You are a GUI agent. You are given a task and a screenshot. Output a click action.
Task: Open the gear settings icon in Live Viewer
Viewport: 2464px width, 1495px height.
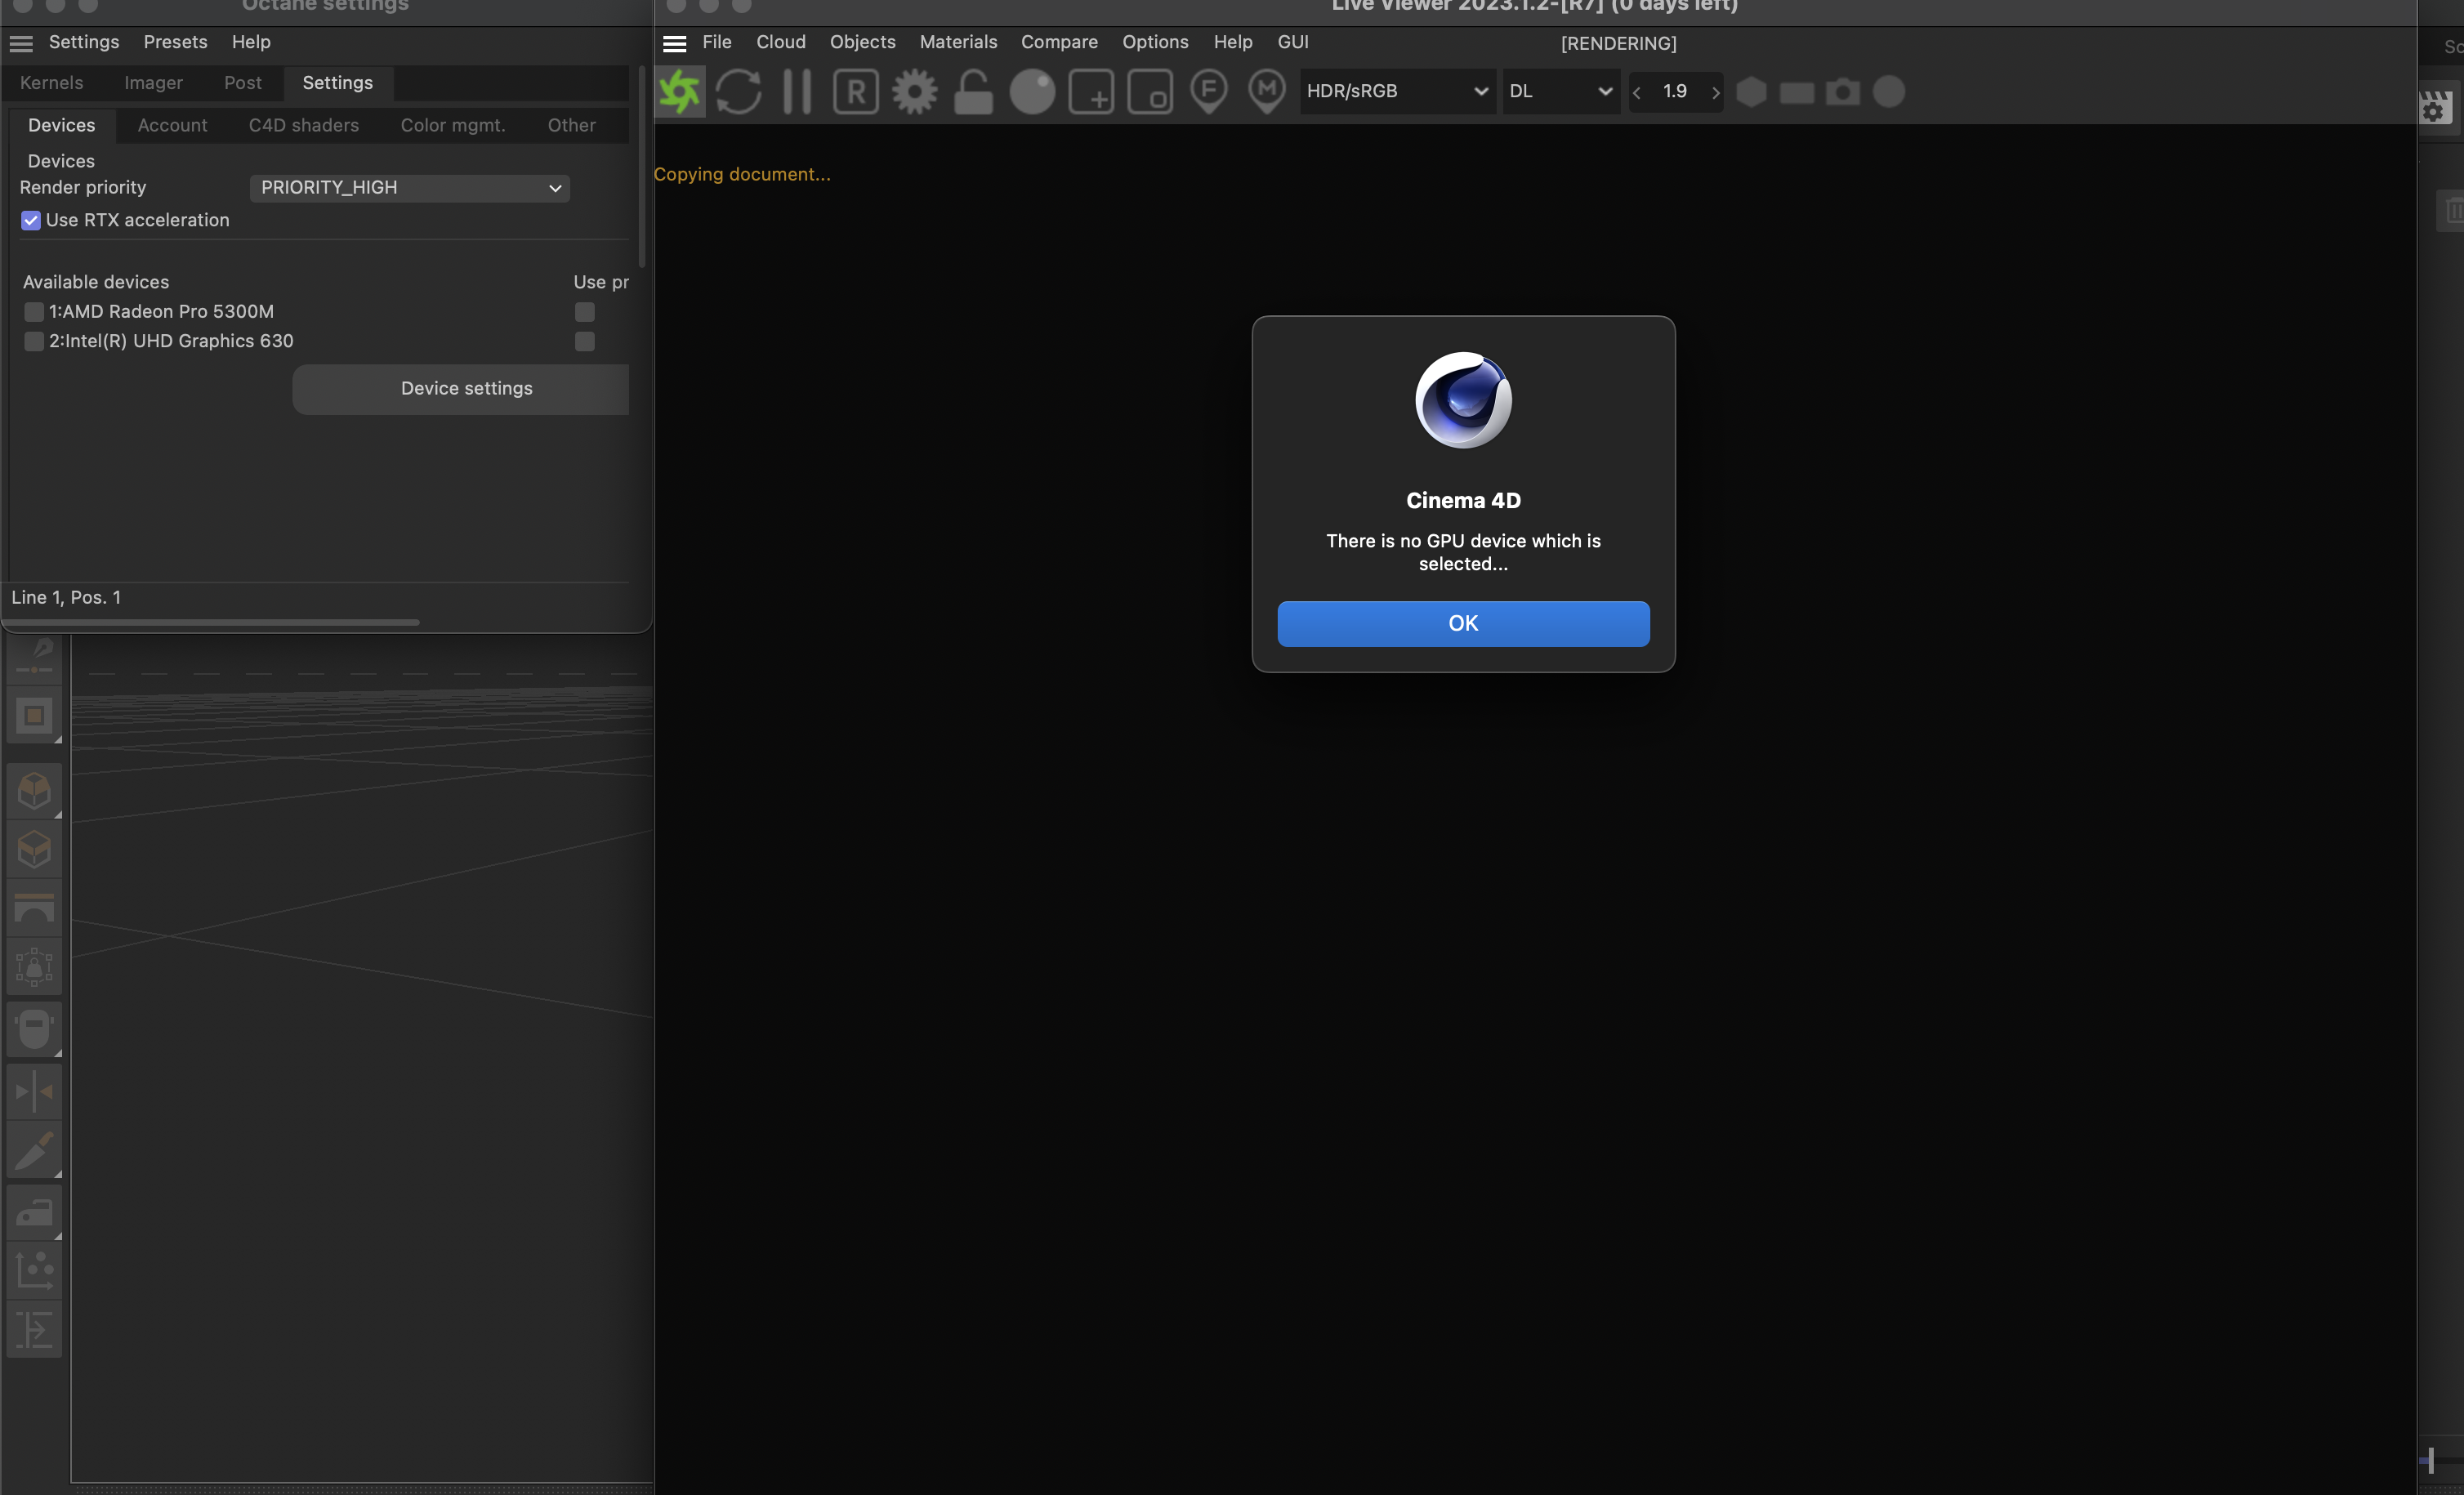coord(914,91)
